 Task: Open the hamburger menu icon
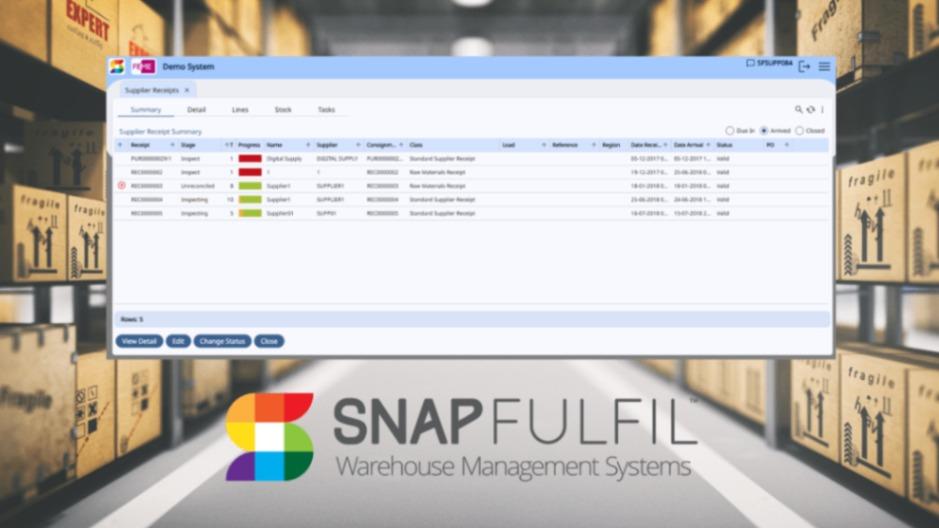[825, 66]
